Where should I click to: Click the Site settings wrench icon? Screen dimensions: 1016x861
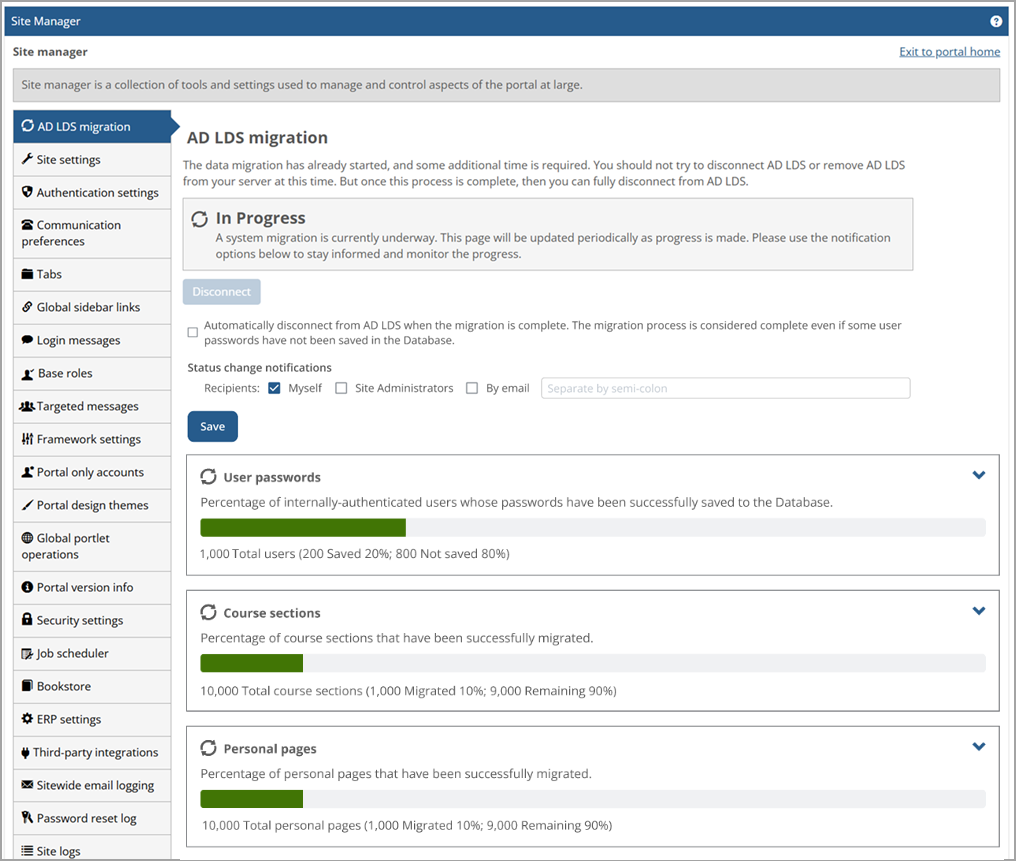pos(27,159)
